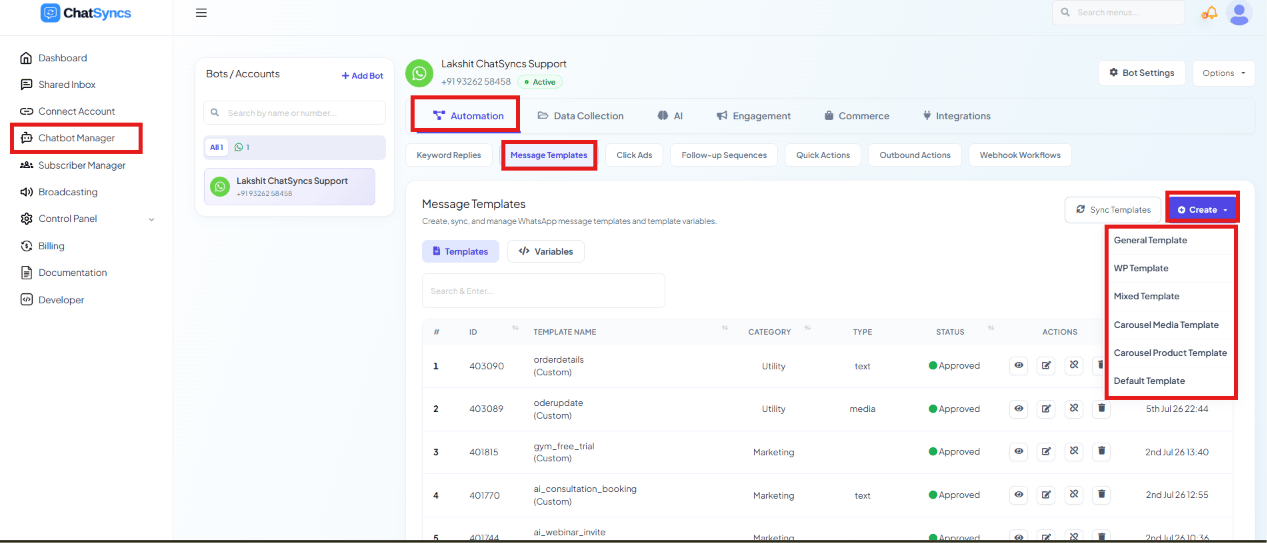Open Documentation from the sidebar
Image resolution: width=1267 pixels, height=543 pixels.
[72, 273]
